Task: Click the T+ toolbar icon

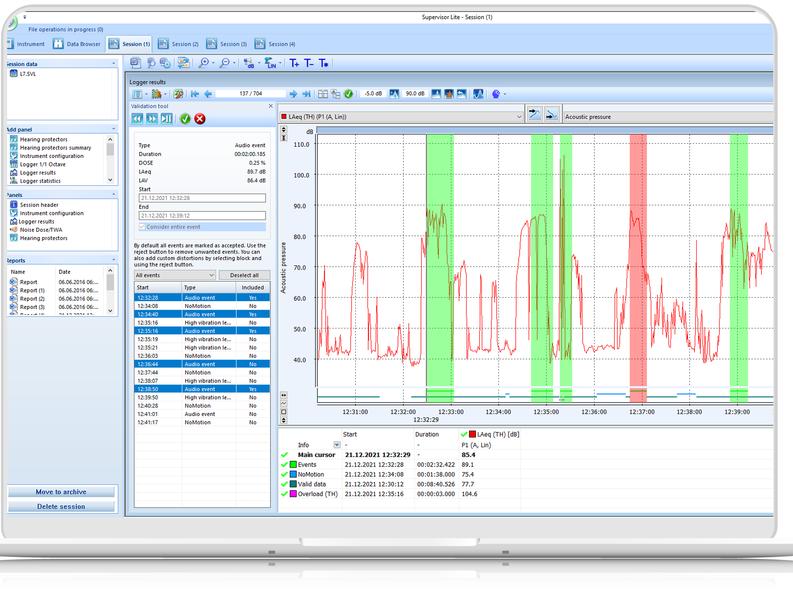Action: coord(294,62)
